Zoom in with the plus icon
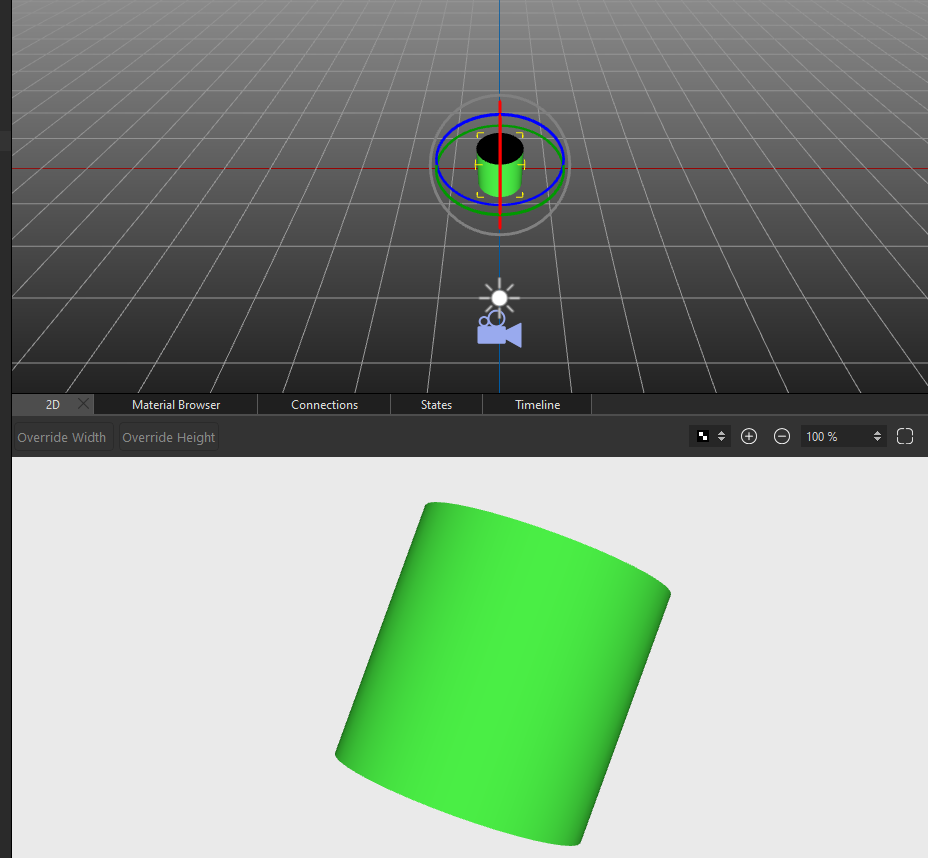 (x=749, y=437)
